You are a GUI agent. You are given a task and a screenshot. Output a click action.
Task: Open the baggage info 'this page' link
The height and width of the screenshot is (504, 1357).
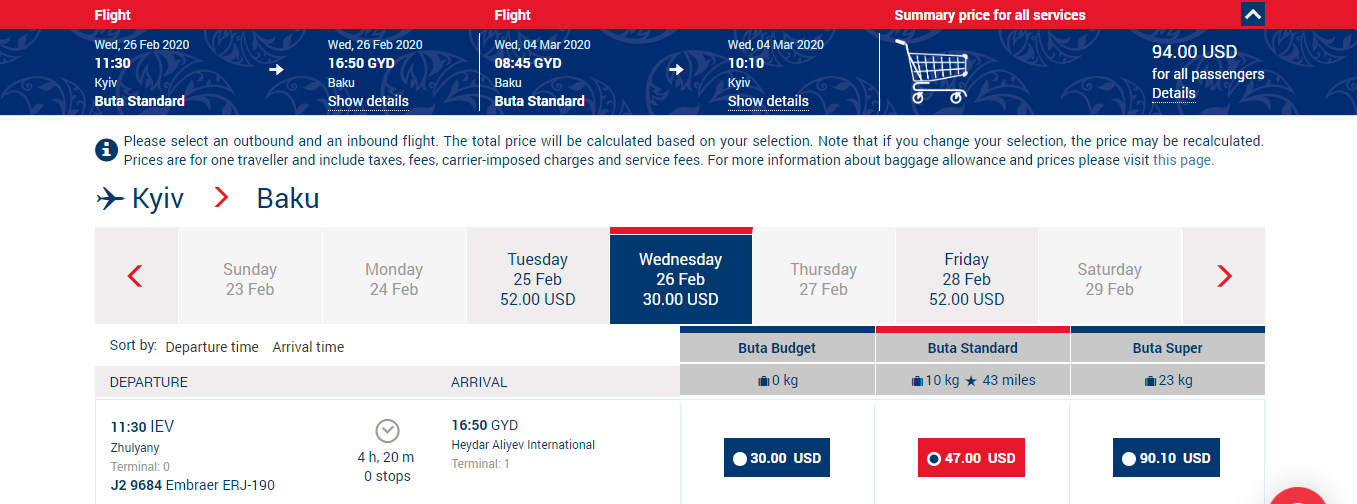click(1183, 160)
